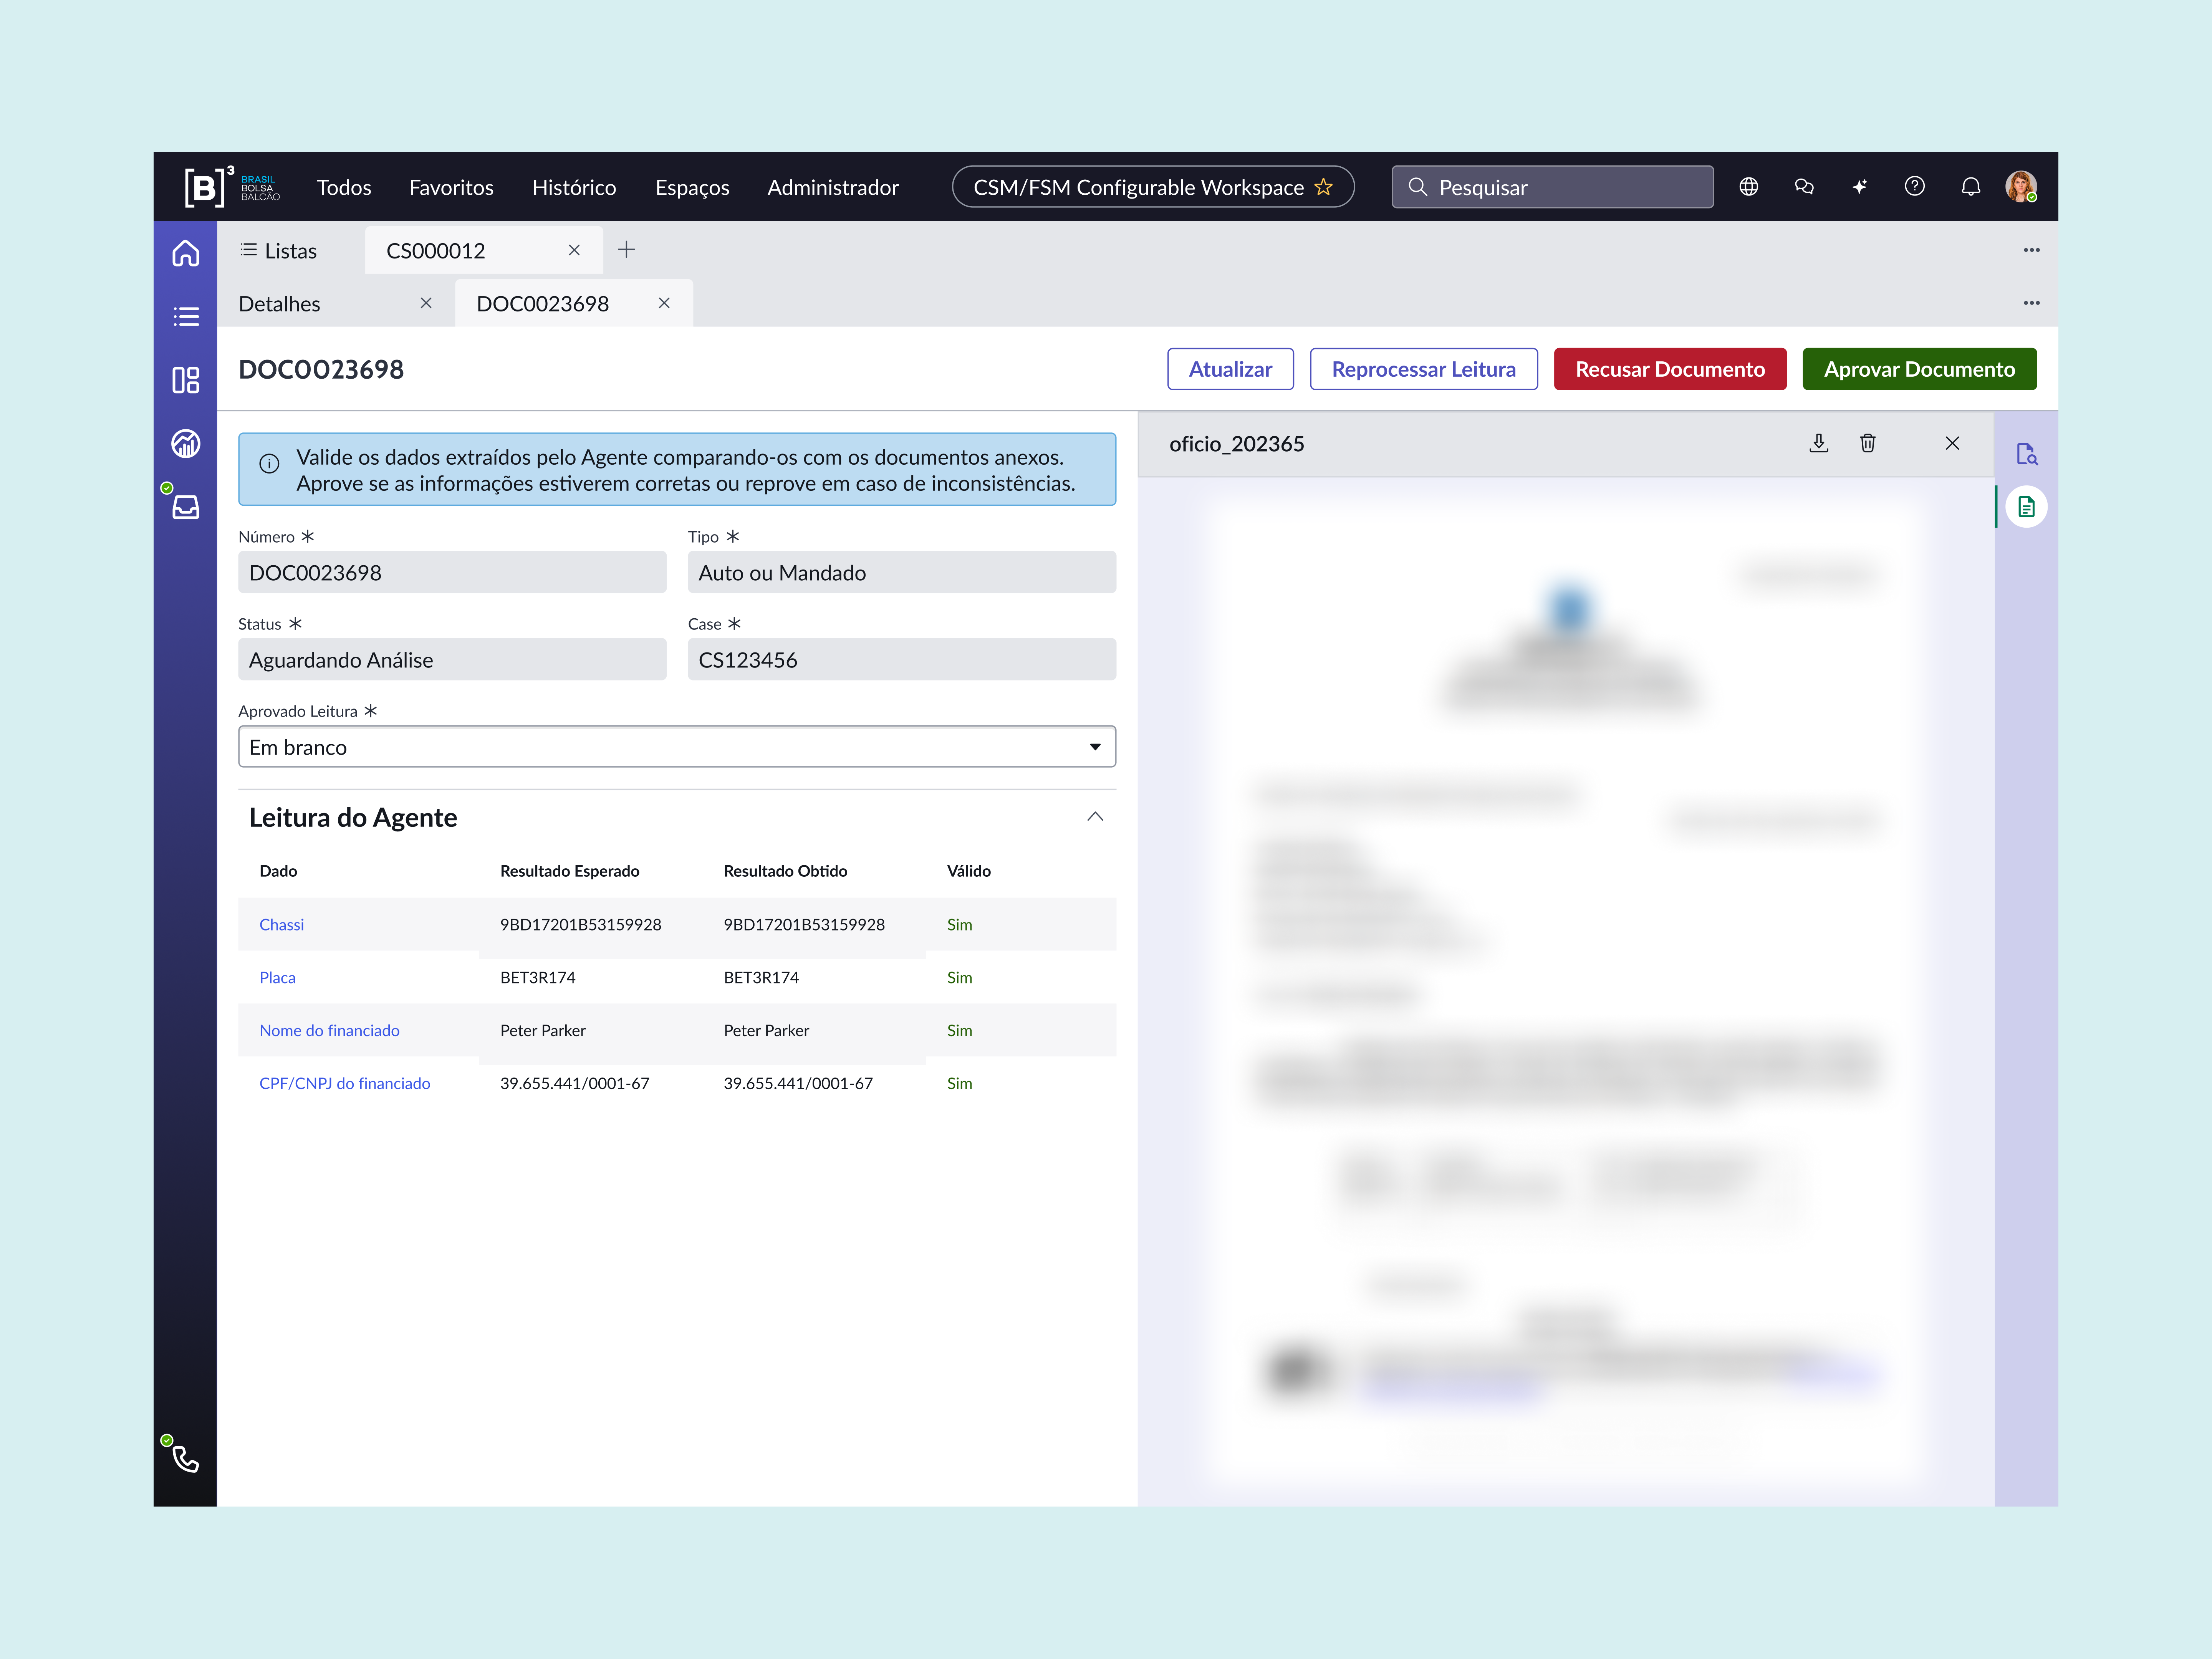Screen dimensions: 2212x1659
Task: Favorite the workspace with star icon
Action: (1323, 187)
